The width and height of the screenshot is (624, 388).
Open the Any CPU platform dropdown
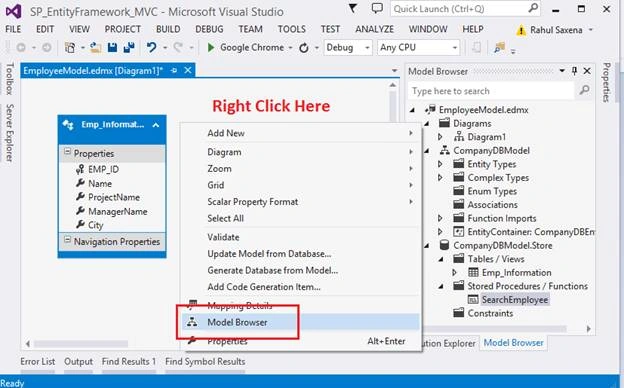tap(454, 48)
